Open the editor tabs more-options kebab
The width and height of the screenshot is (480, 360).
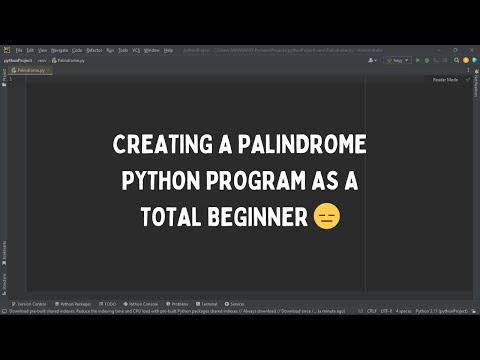[x=468, y=70]
